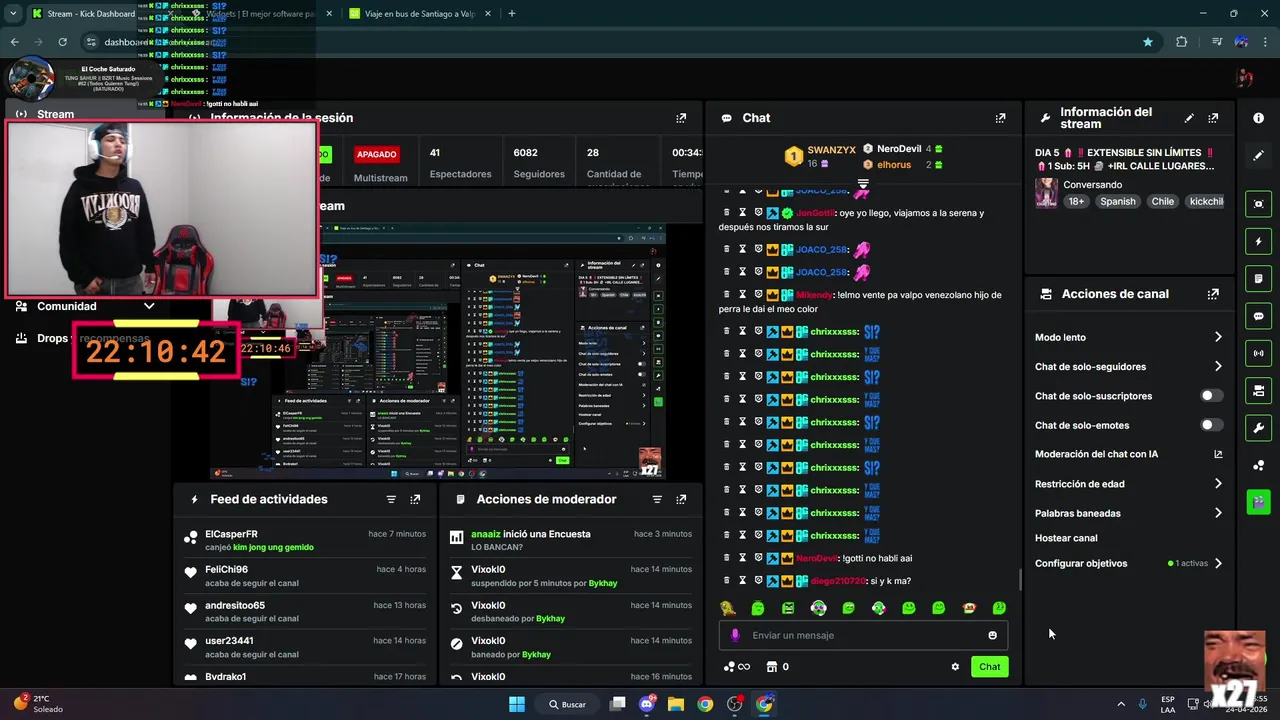Open filter menu in Feed de actividades
This screenshot has height=720, width=1280.
391,499
